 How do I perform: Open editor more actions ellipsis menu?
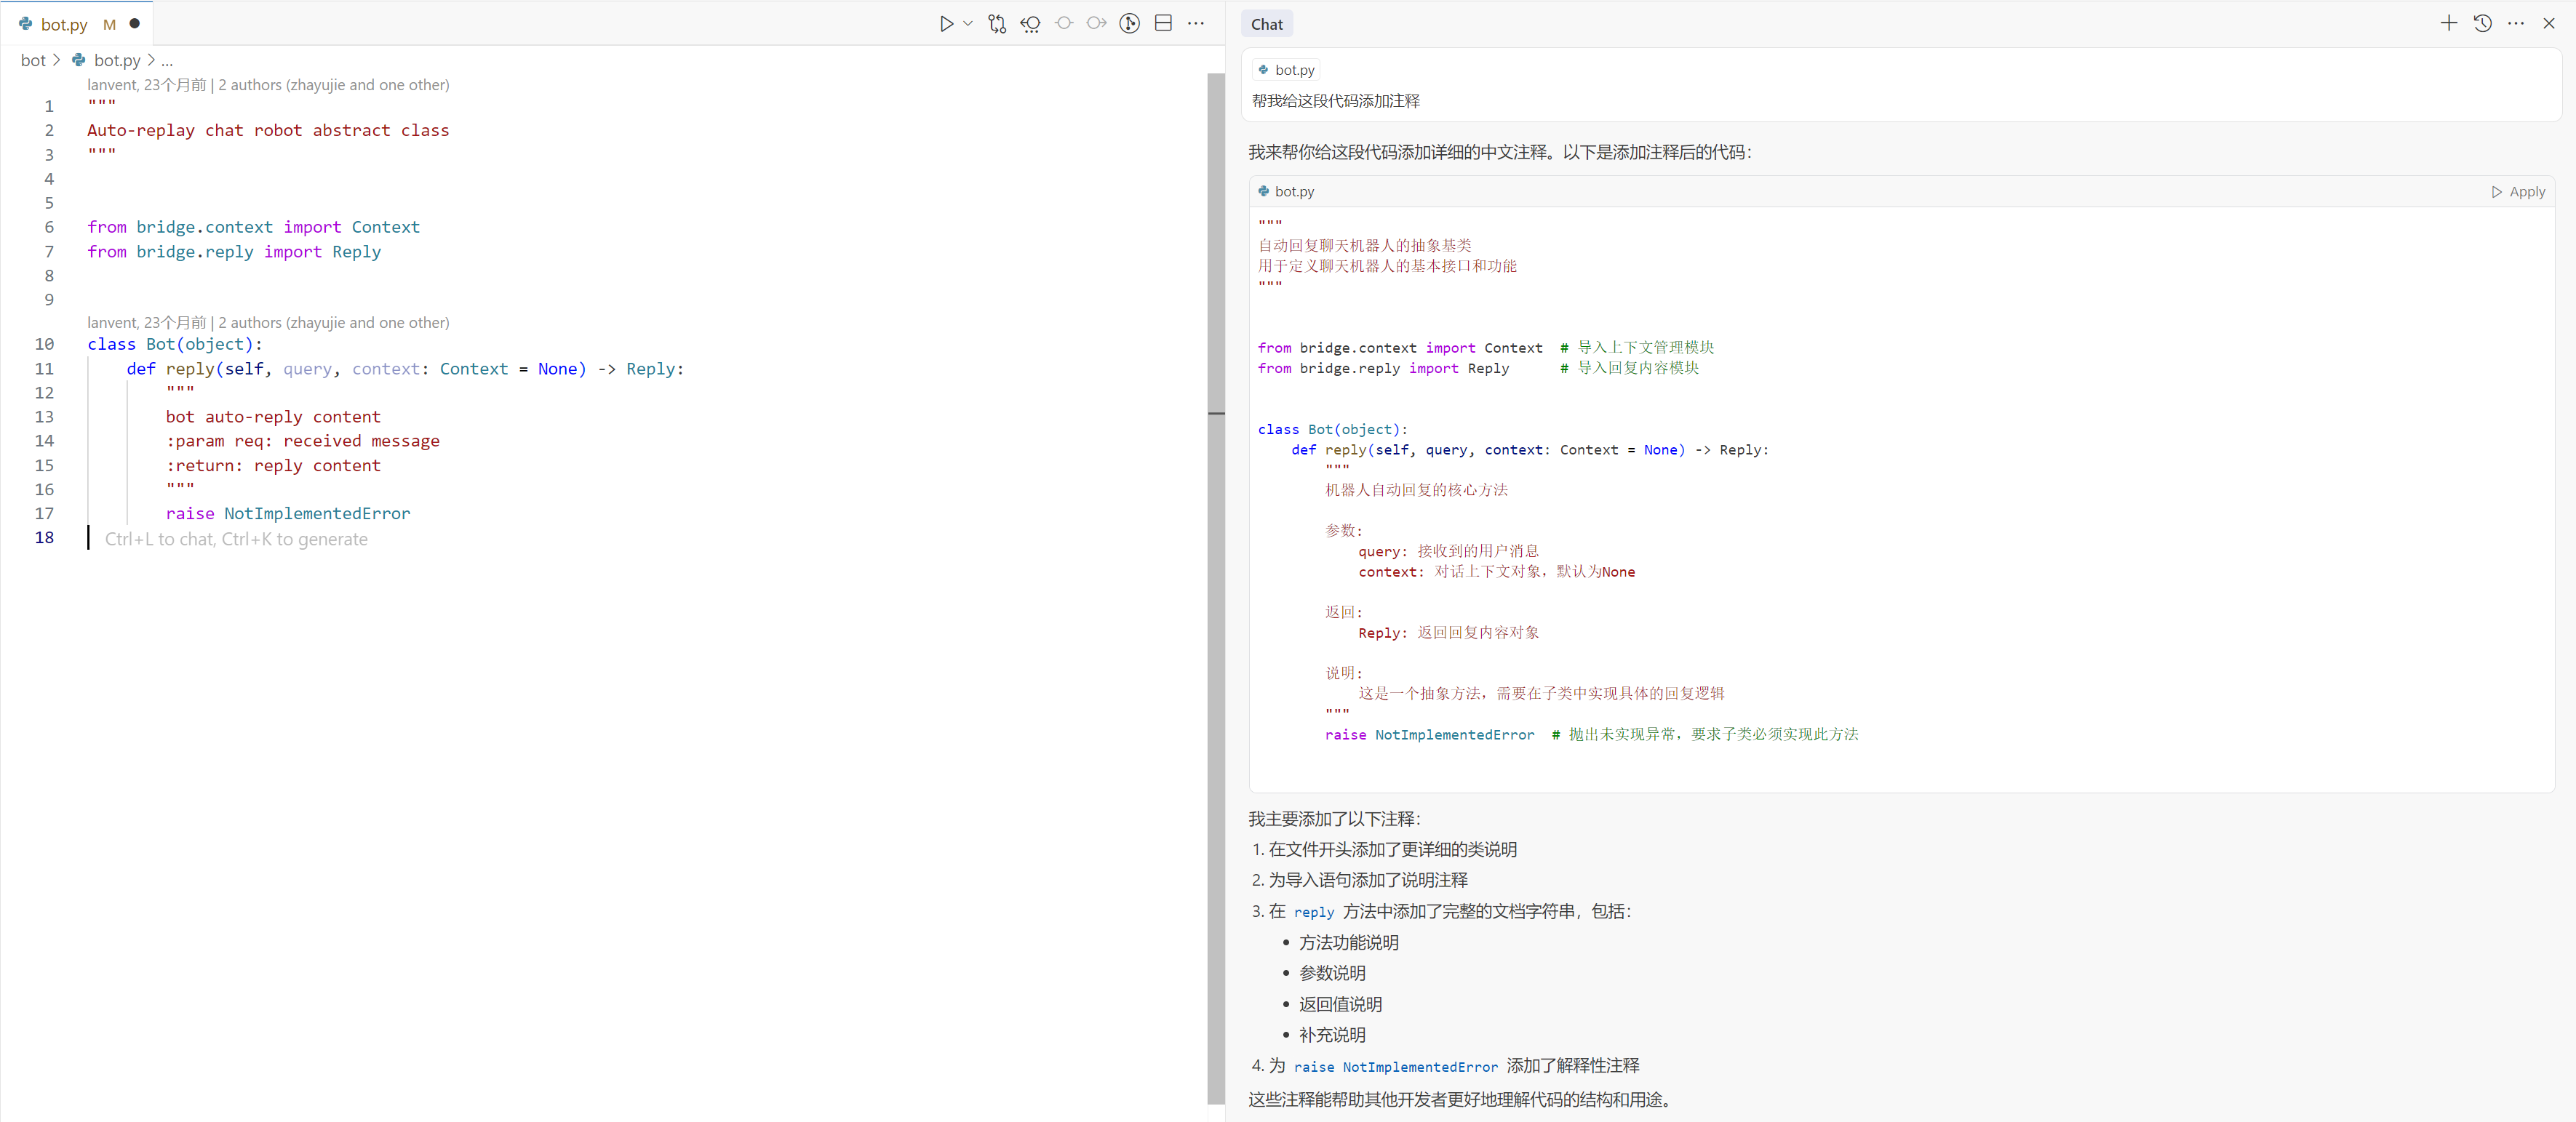(1196, 24)
